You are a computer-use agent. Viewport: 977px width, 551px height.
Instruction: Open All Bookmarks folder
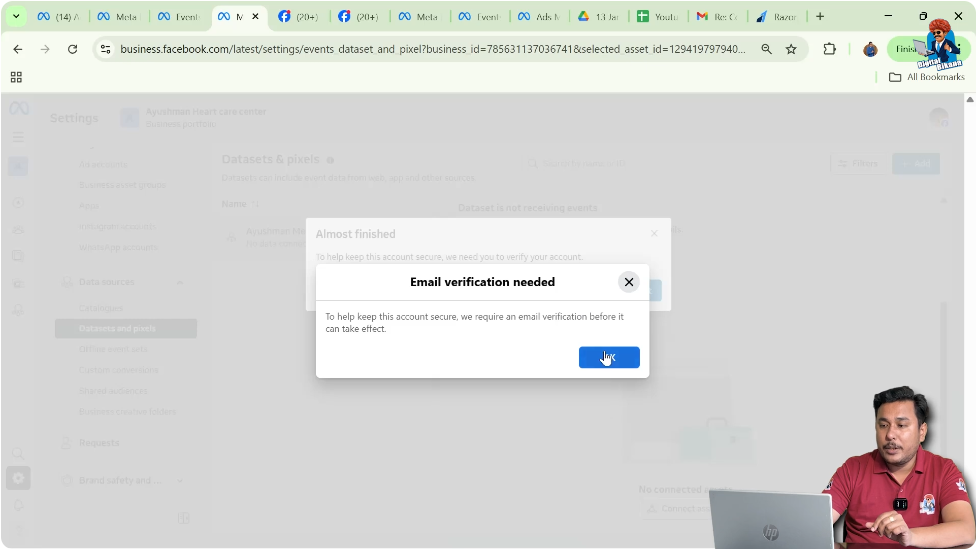[927, 77]
